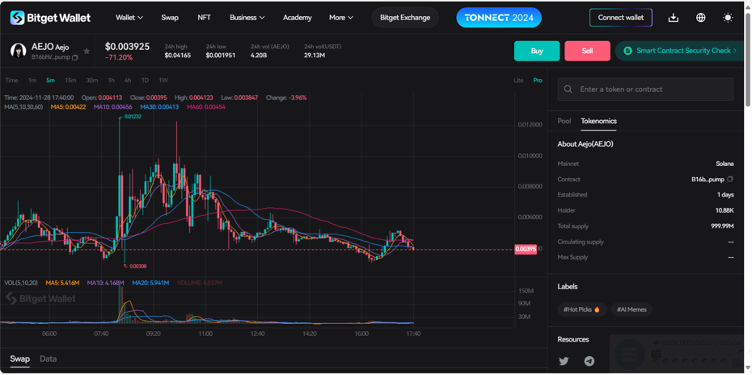The height and width of the screenshot is (375, 755).
Task: Switch to the Pool tab
Action: tap(564, 121)
